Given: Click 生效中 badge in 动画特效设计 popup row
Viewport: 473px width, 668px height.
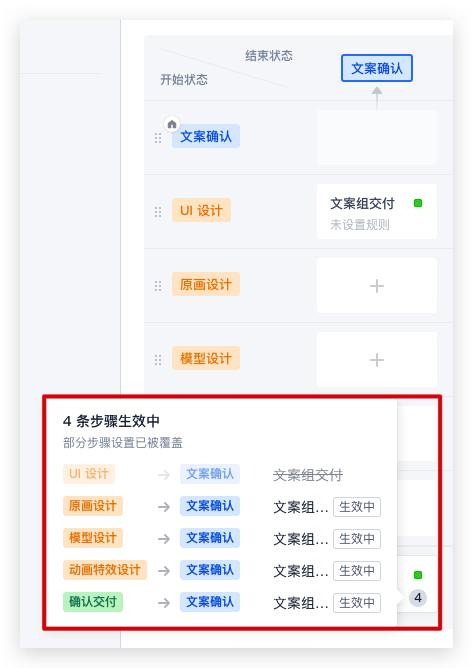Looking at the screenshot, I should (357, 571).
